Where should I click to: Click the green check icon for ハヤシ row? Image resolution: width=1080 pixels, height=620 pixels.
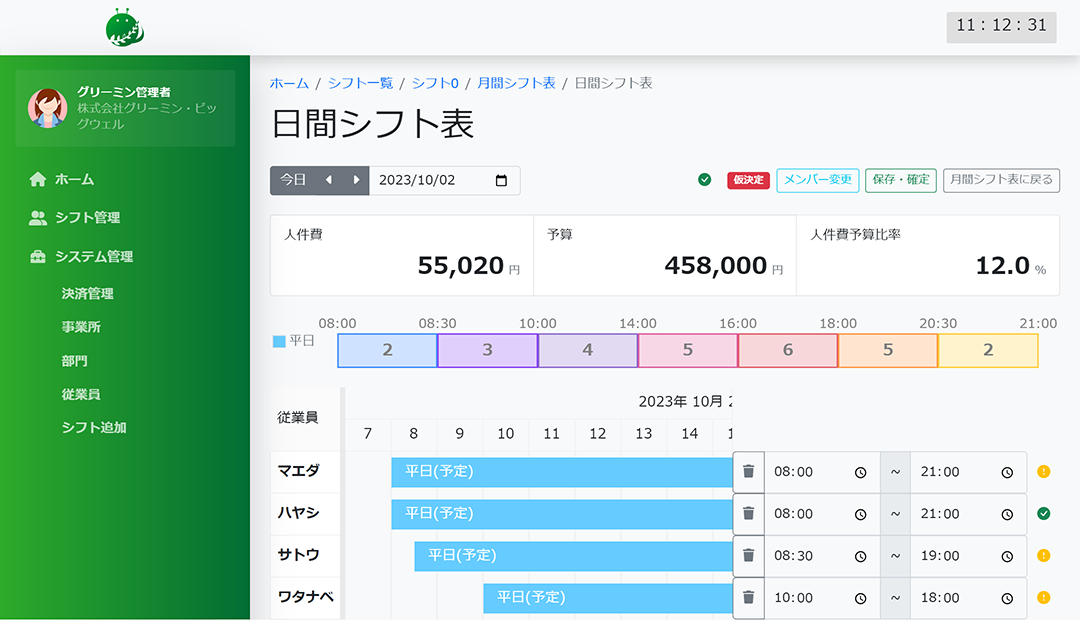tap(1043, 514)
